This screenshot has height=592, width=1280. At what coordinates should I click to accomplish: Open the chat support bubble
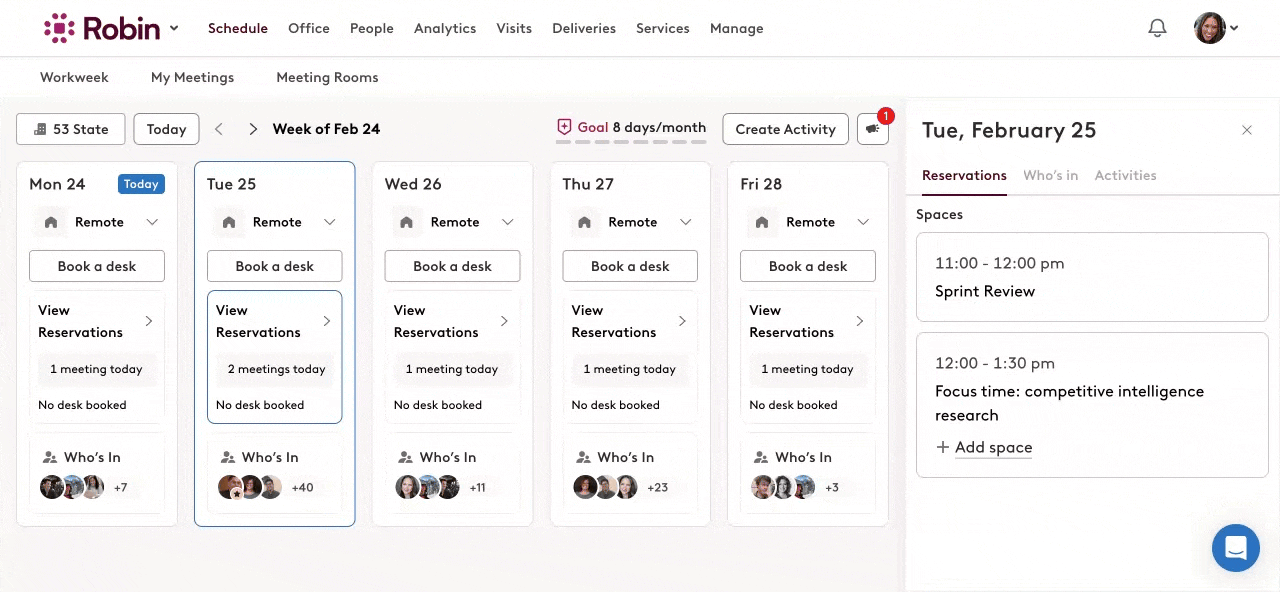click(1235, 548)
